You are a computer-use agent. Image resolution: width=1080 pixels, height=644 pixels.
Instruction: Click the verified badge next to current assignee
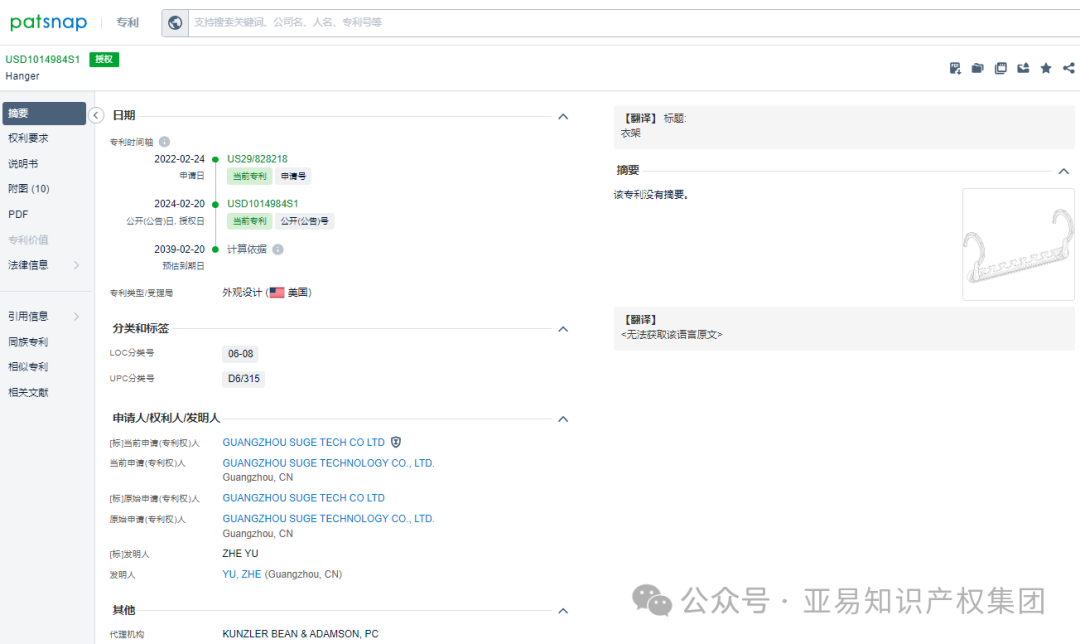[x=395, y=441]
